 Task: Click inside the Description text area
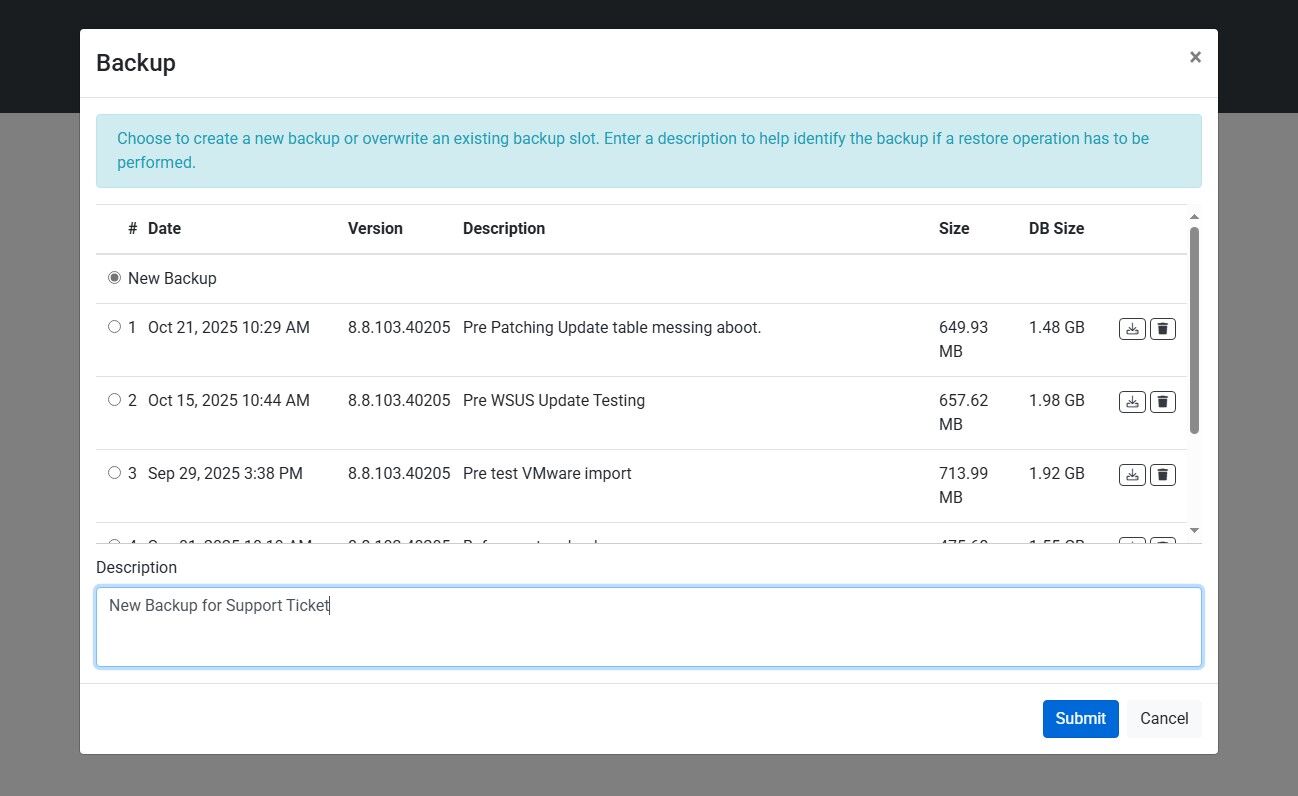(x=649, y=627)
